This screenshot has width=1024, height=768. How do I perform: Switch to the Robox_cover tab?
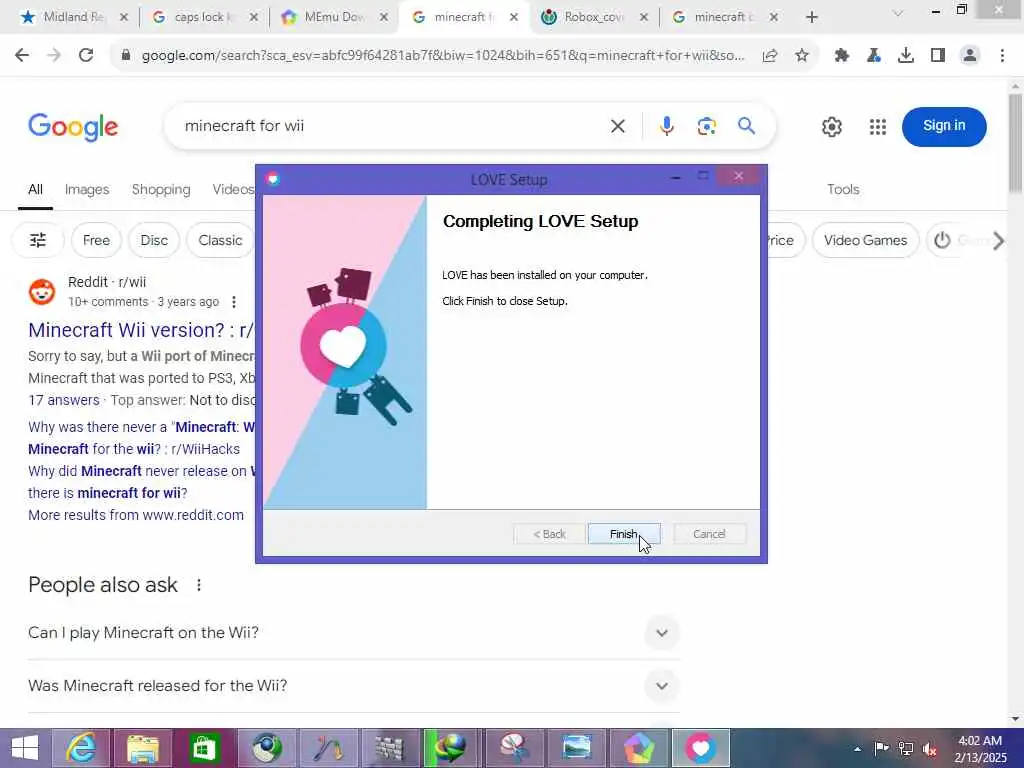tap(594, 17)
